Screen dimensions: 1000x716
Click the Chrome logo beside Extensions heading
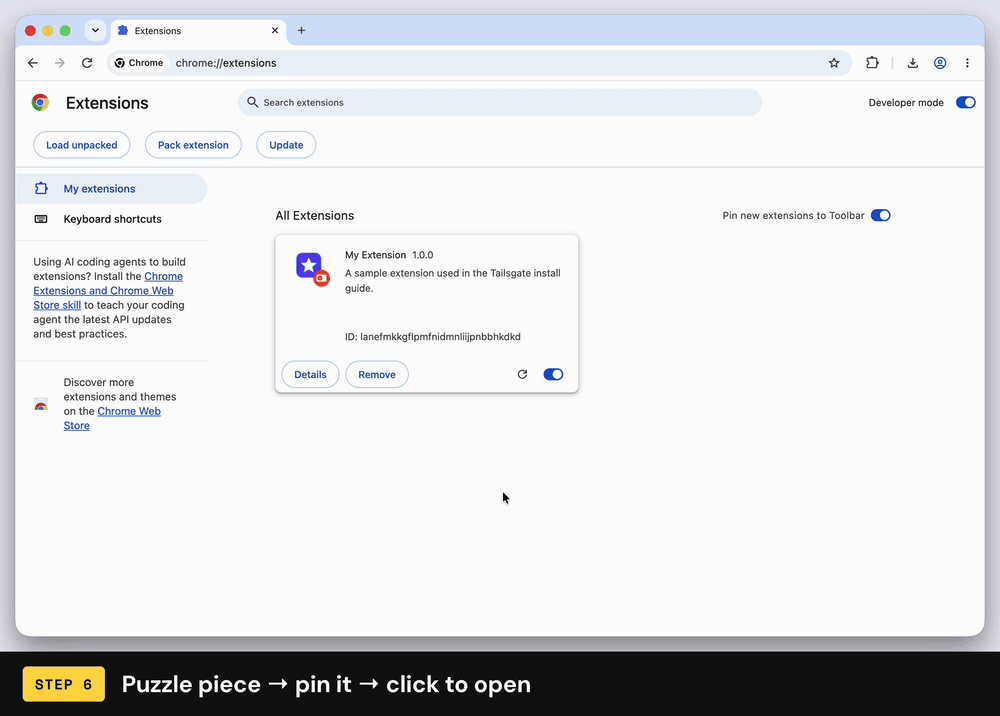[x=40, y=103]
